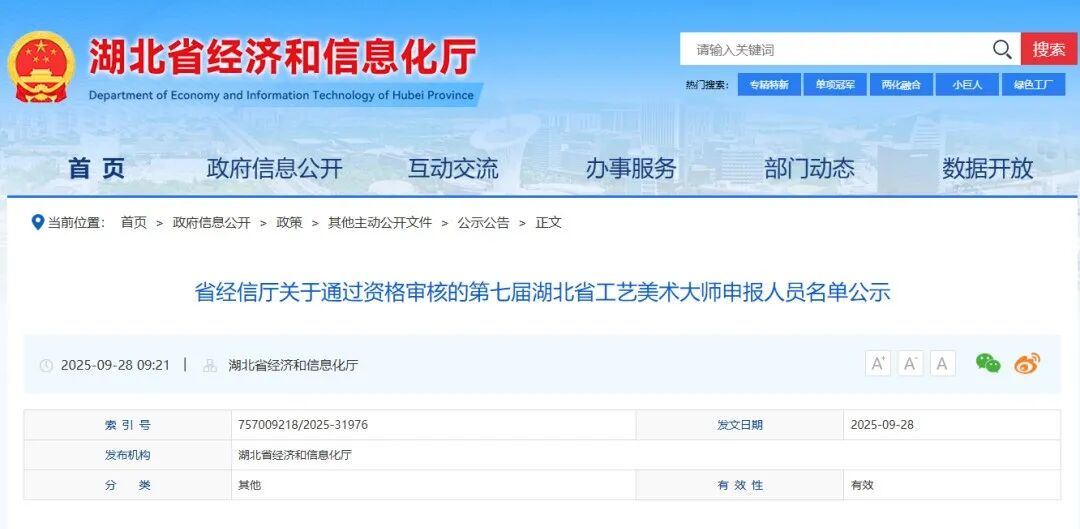Share article via WeChat icon
The width and height of the screenshot is (1080, 529).
(x=988, y=364)
